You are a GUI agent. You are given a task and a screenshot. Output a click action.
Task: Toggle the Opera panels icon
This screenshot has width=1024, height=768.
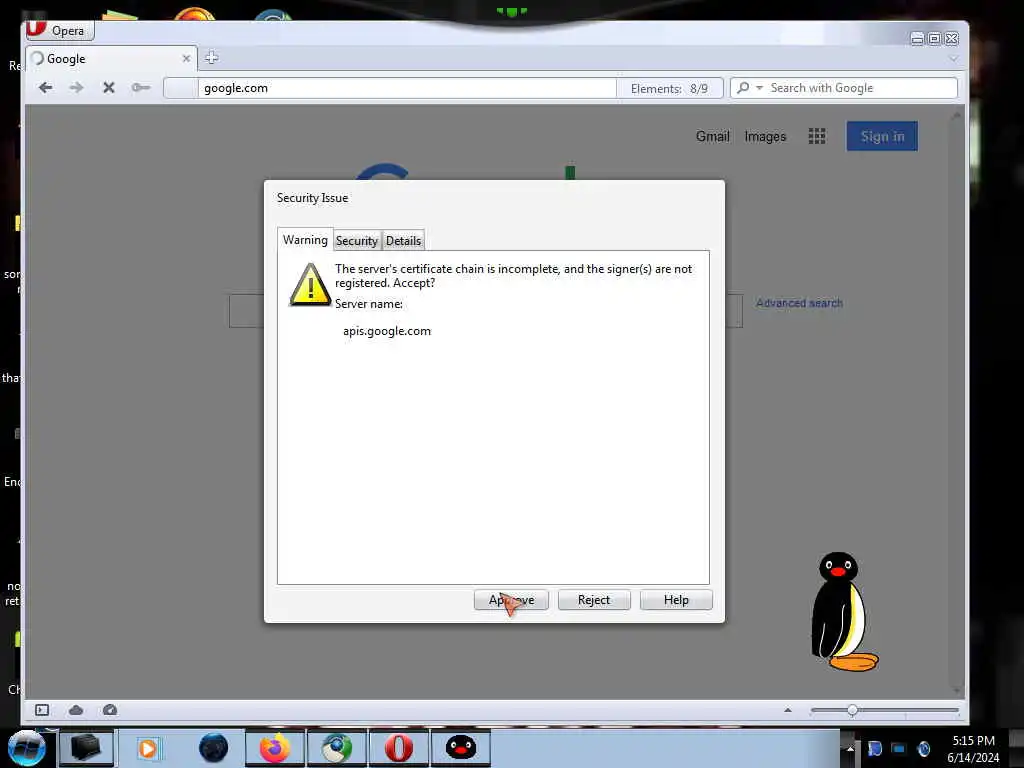click(42, 710)
